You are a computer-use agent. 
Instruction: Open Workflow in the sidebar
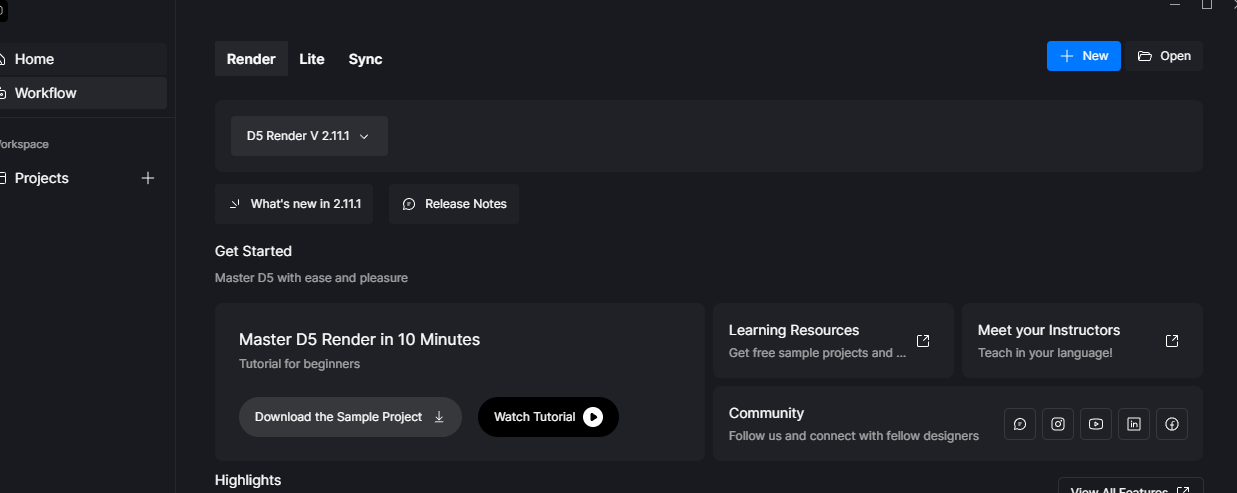[83, 93]
